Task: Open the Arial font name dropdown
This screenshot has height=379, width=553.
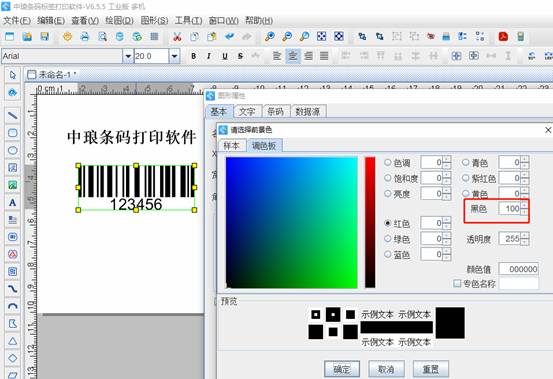Action: pos(128,56)
